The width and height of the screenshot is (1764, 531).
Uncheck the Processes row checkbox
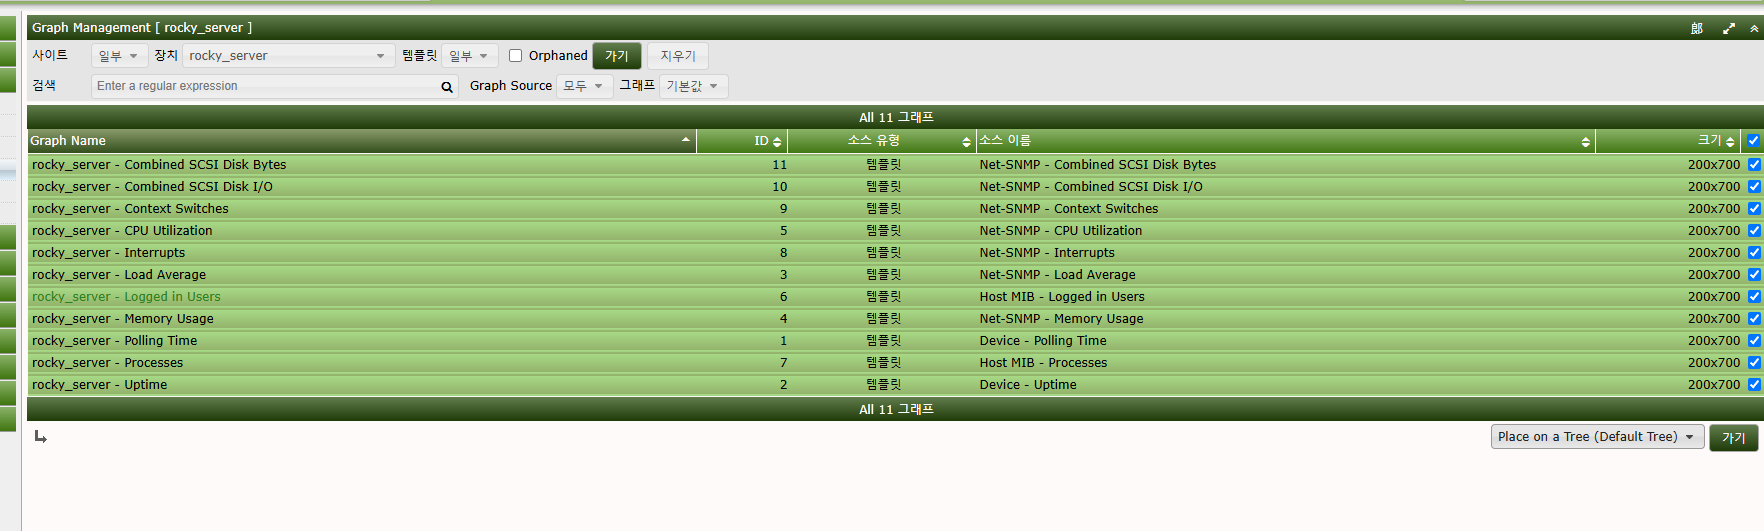click(1754, 363)
